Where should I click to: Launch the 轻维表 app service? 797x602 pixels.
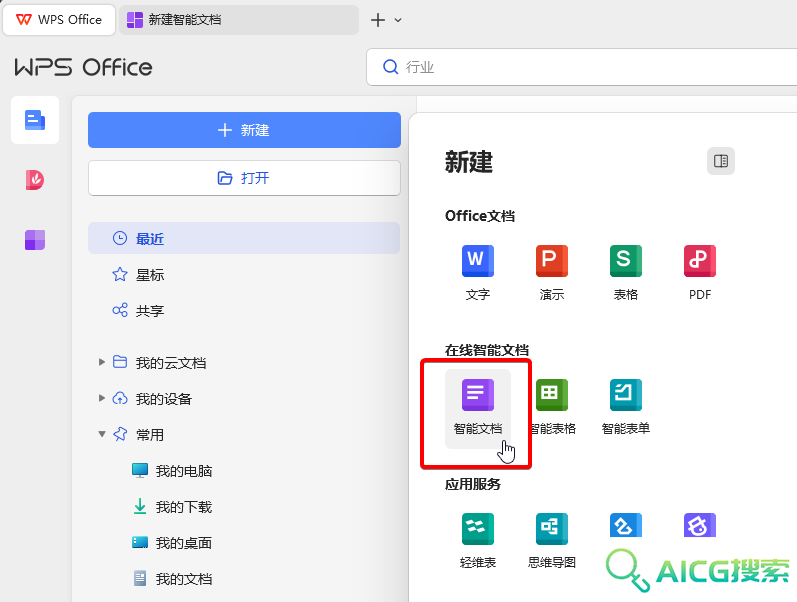477,540
